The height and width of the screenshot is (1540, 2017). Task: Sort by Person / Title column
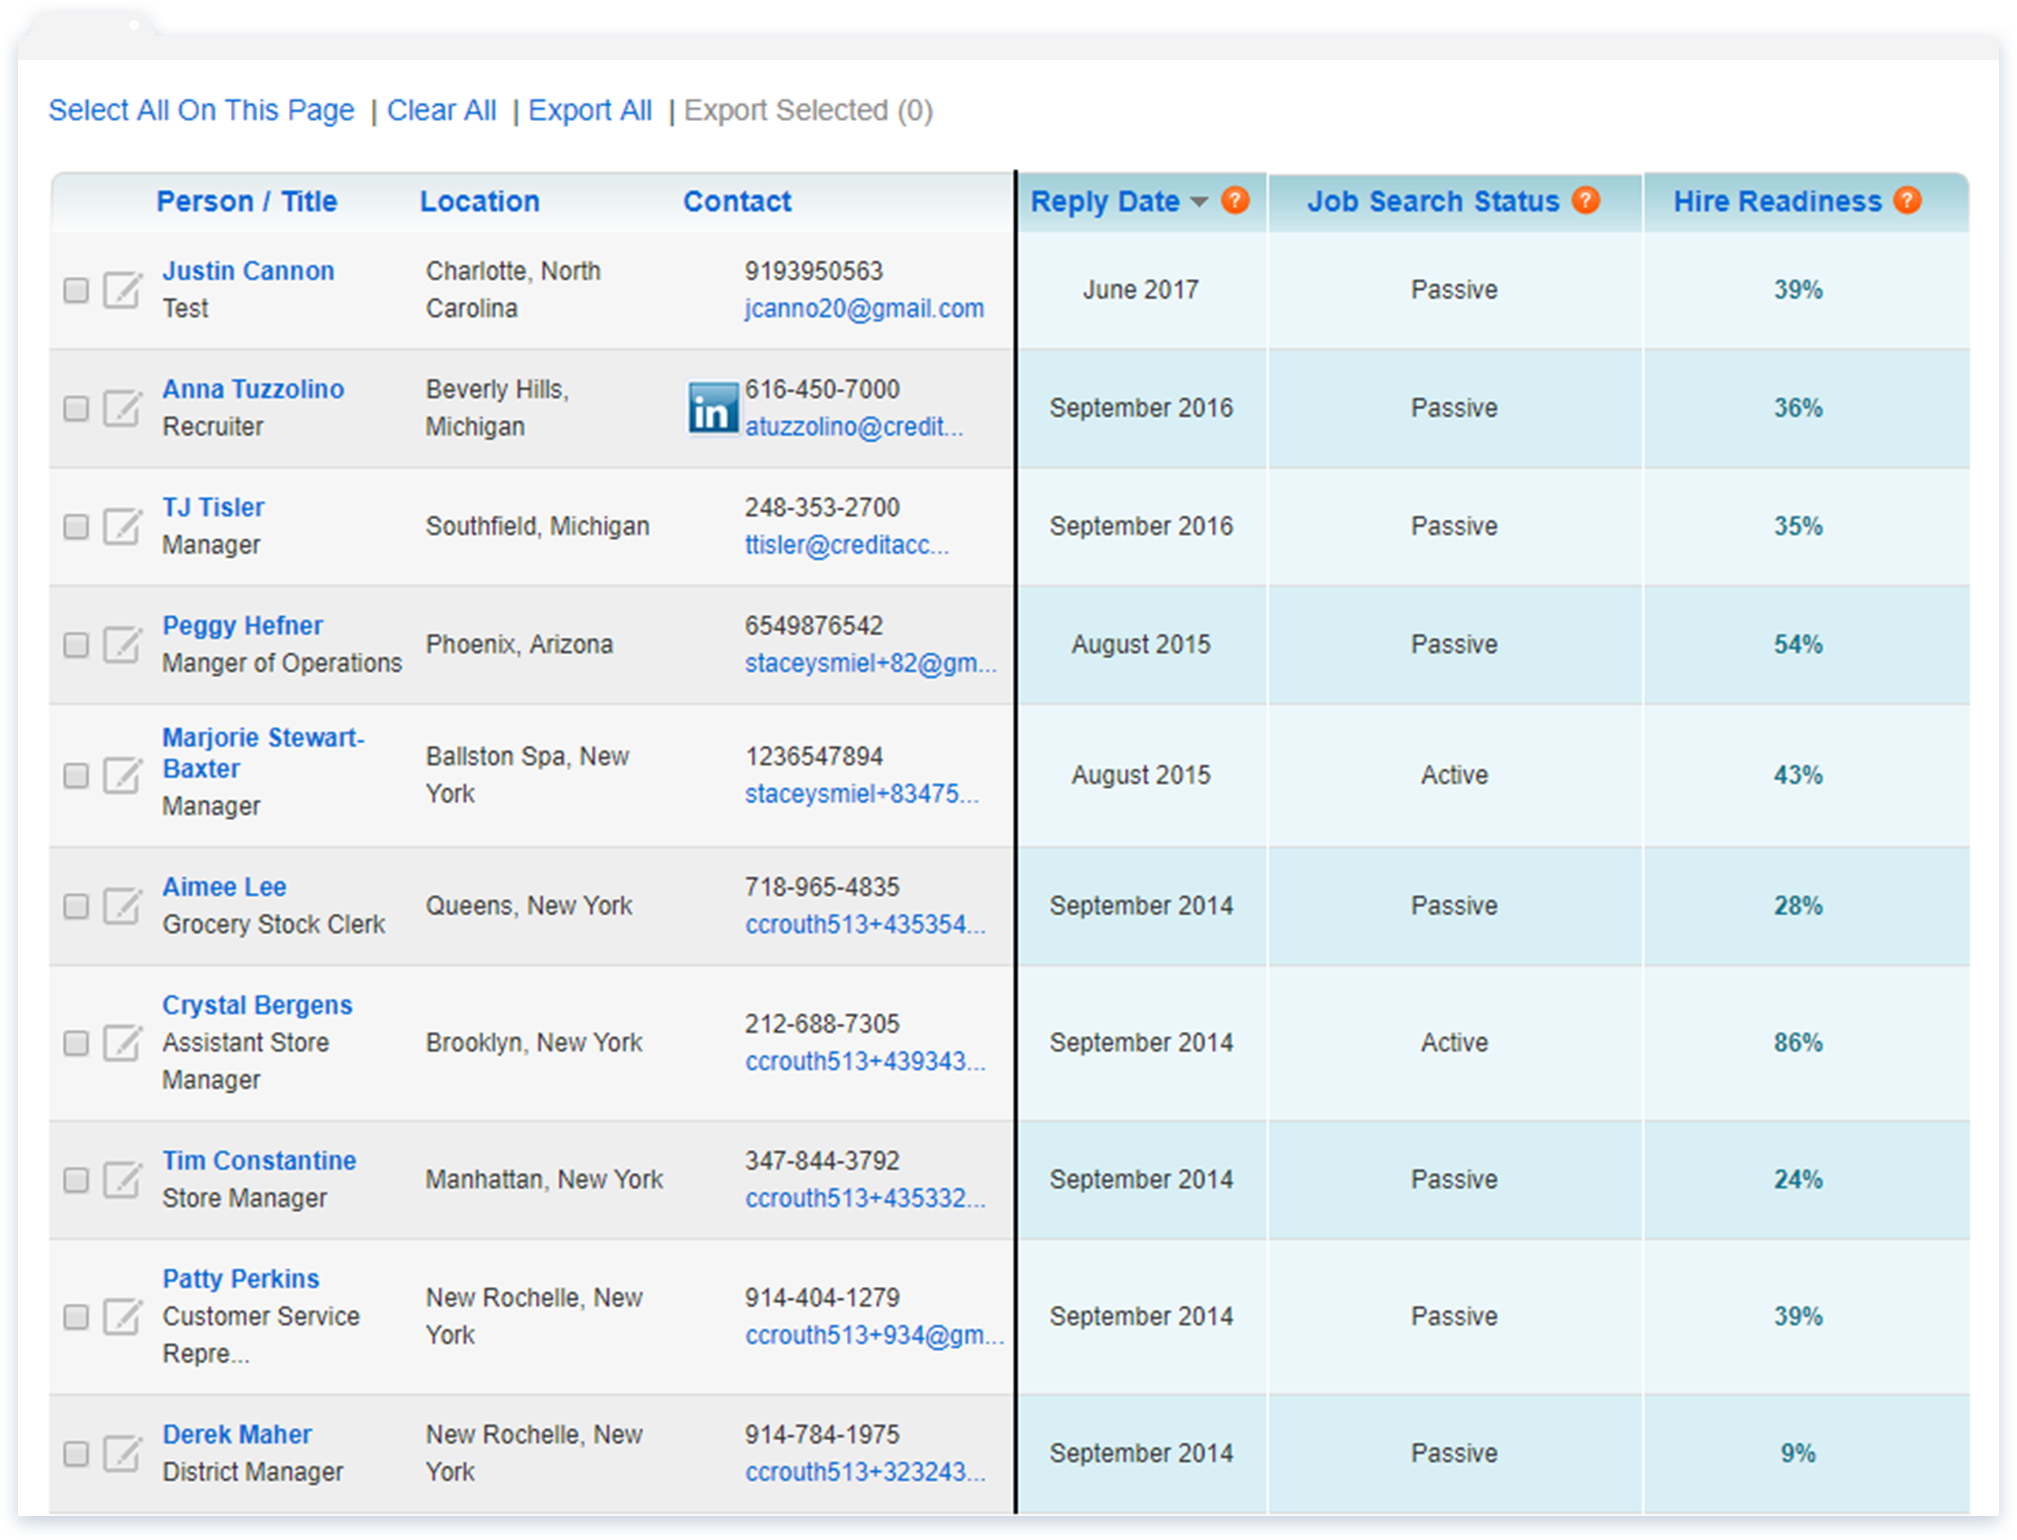pyautogui.click(x=247, y=201)
